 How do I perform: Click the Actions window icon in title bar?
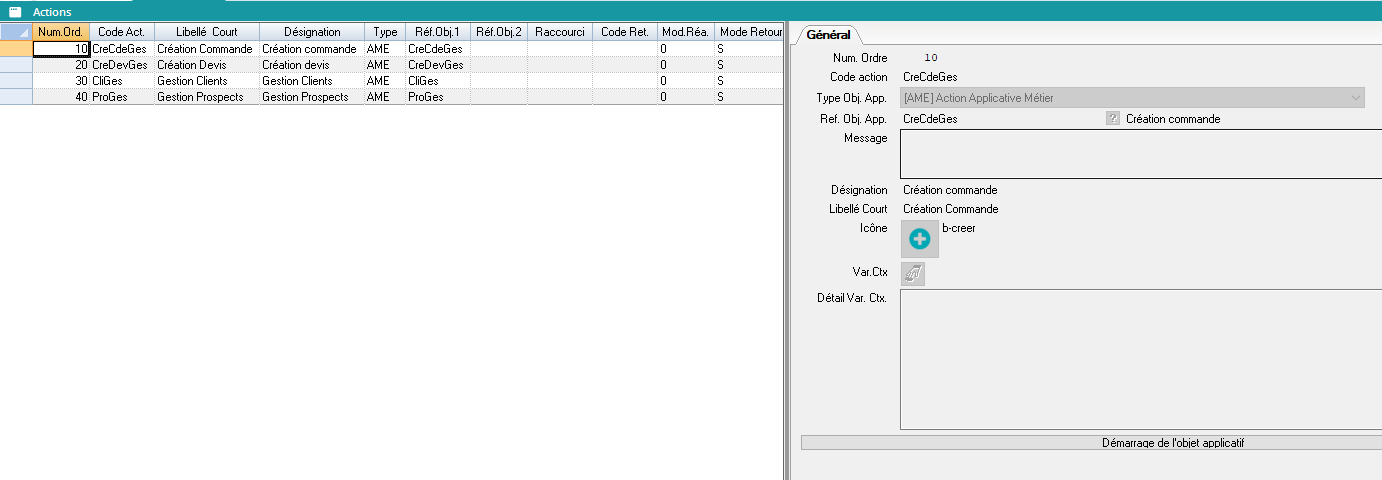[x=15, y=11]
